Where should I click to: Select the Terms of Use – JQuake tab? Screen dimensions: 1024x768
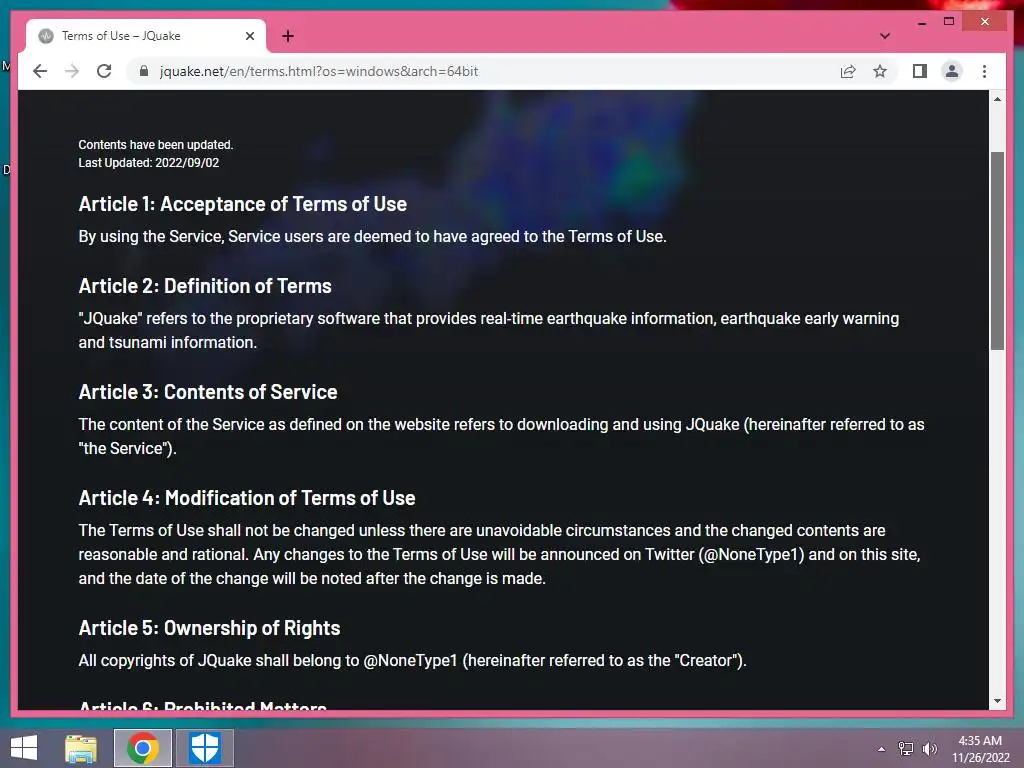click(x=146, y=36)
